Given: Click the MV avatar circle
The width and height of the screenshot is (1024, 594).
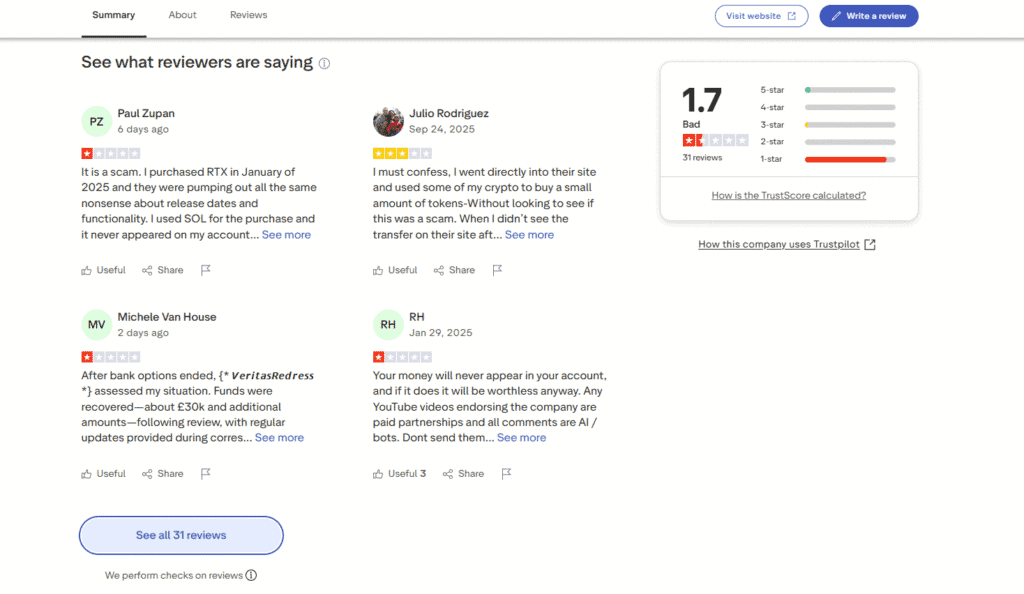Looking at the screenshot, I should 97,324.
